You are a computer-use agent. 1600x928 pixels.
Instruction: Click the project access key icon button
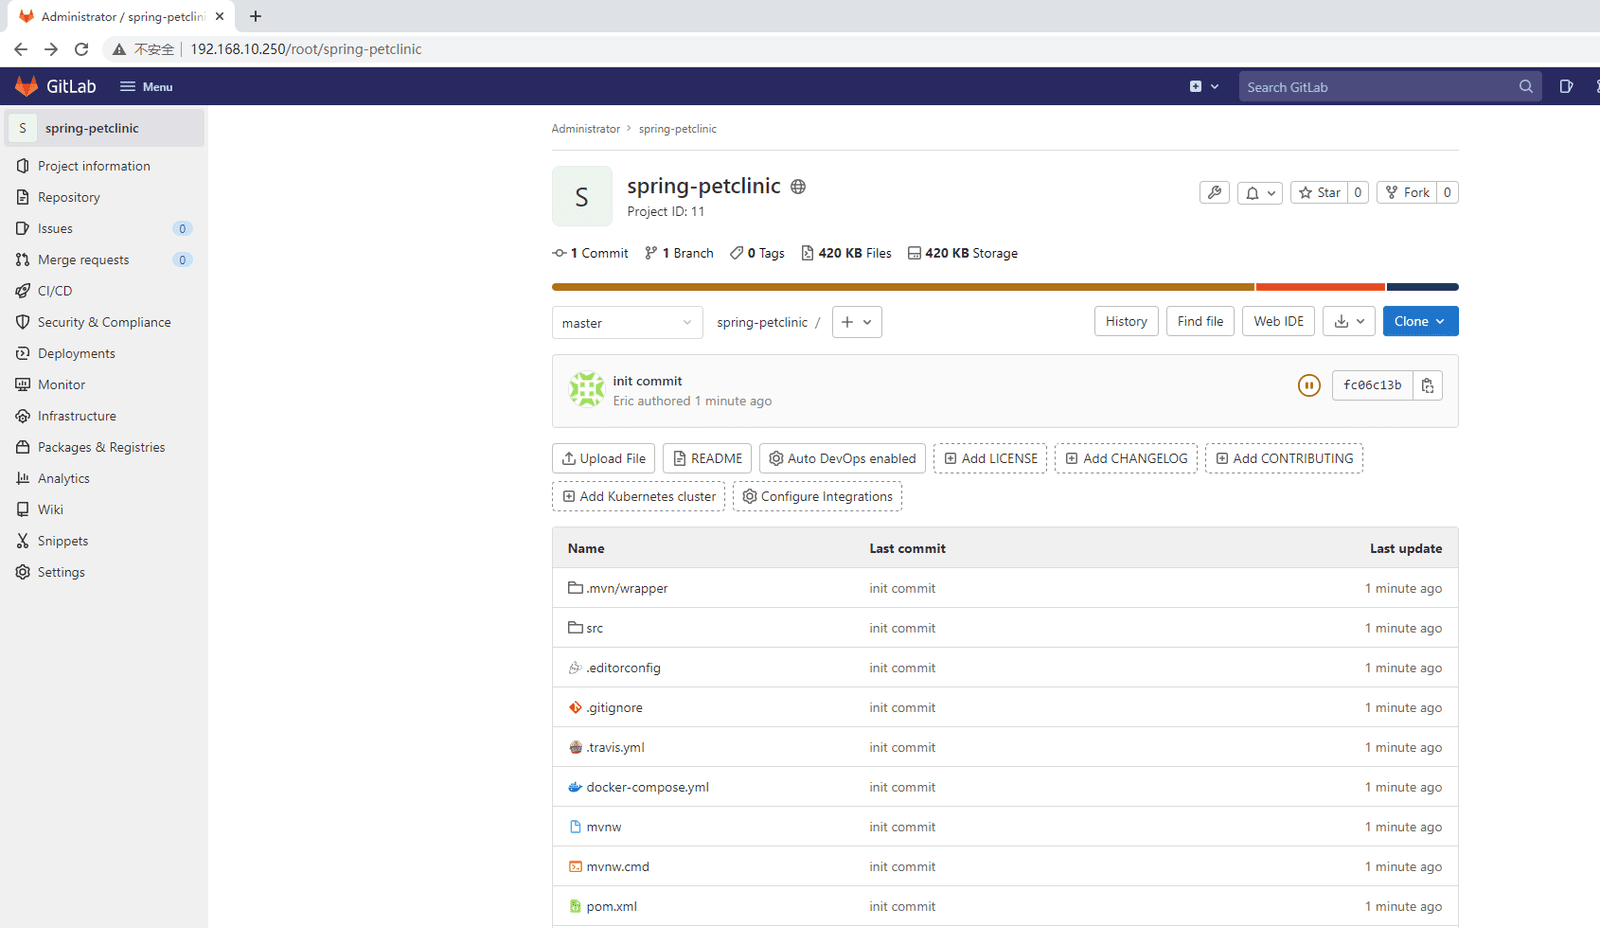[x=1214, y=193]
